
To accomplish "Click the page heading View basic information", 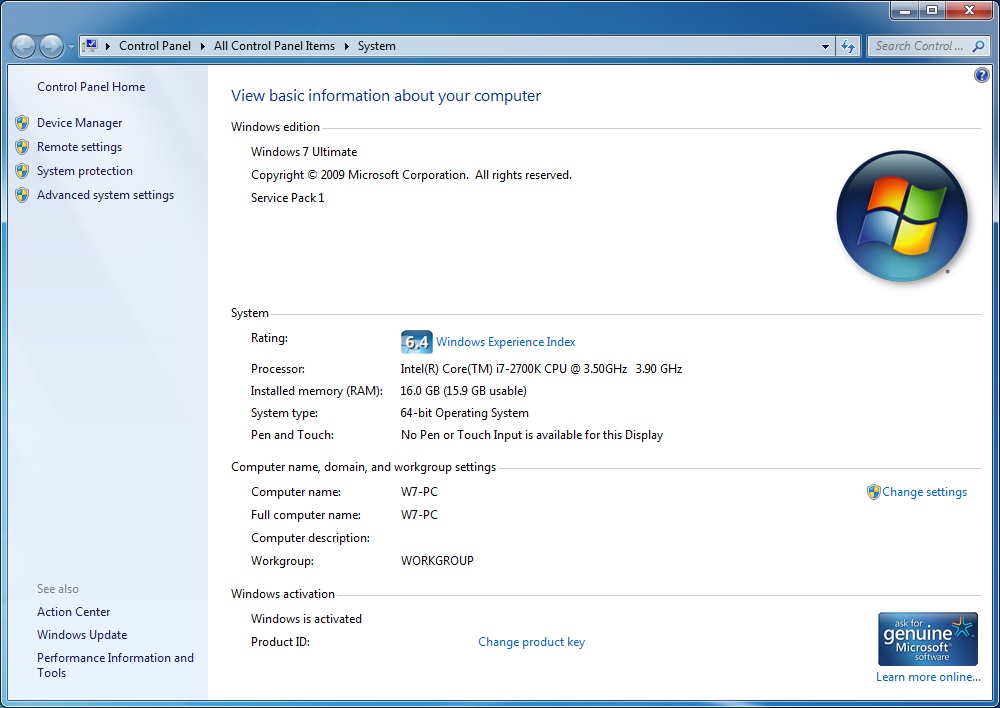I will pyautogui.click(x=386, y=96).
